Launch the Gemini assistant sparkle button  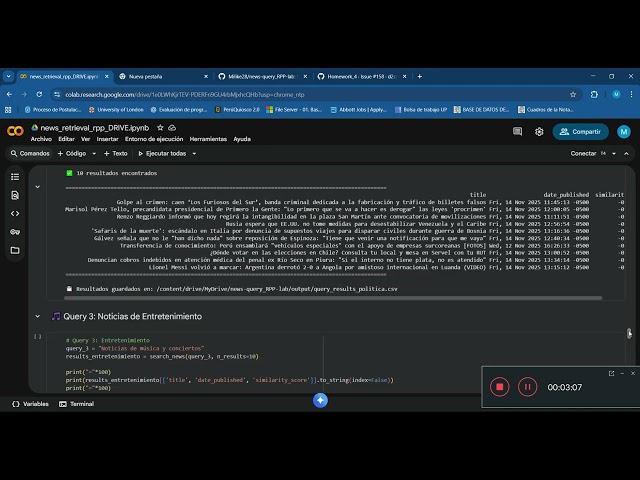(x=320, y=400)
